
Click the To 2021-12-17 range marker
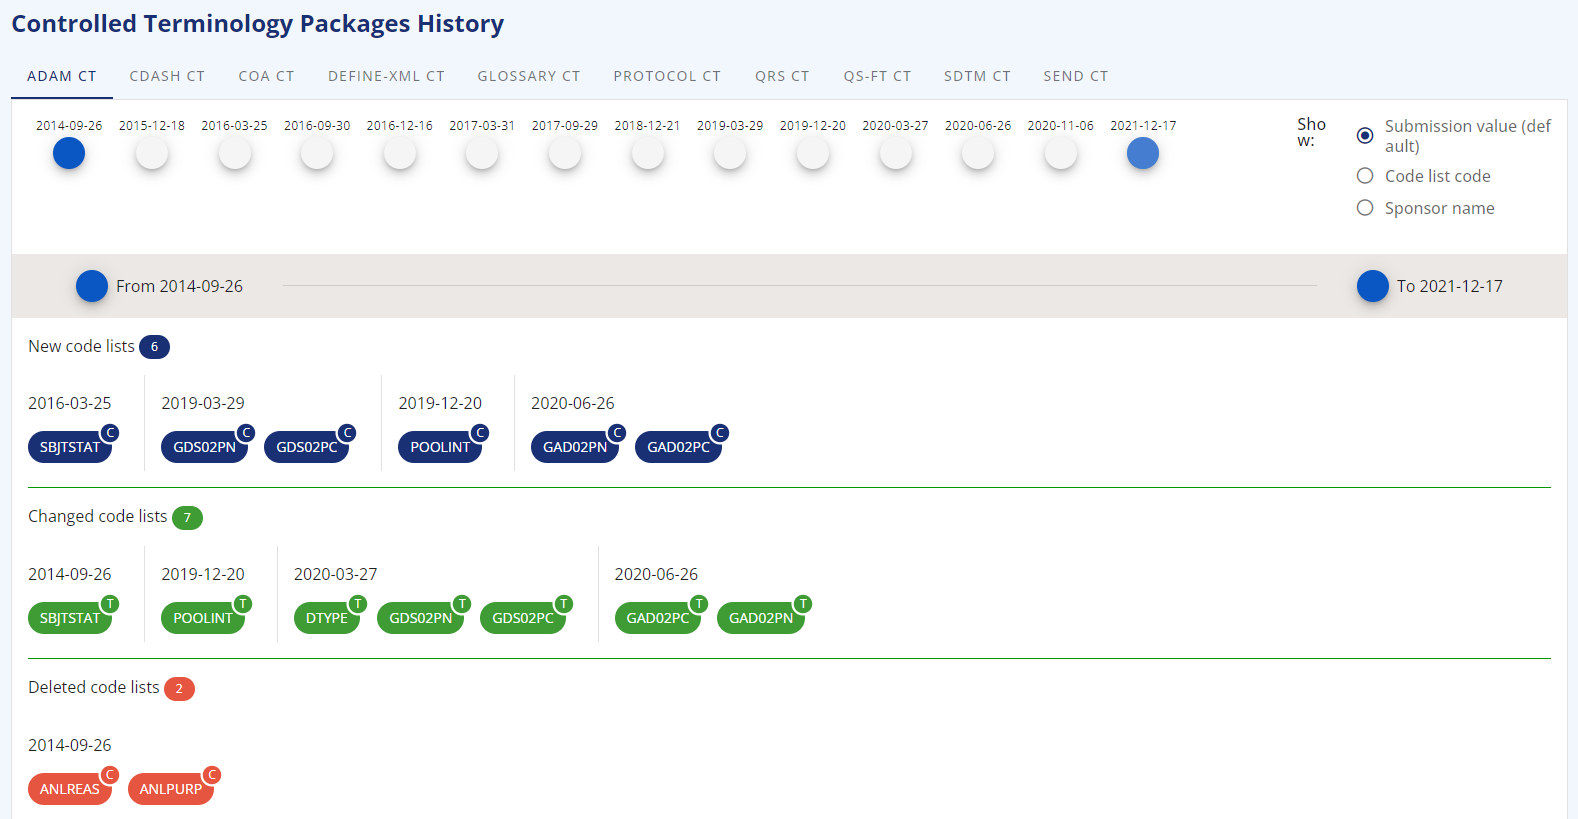click(x=1373, y=286)
